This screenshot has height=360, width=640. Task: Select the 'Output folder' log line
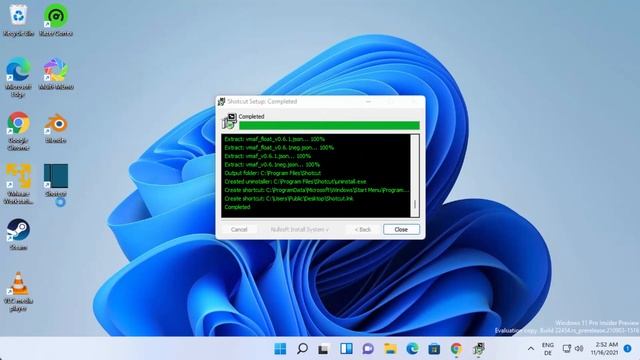pyautogui.click(x=273, y=173)
